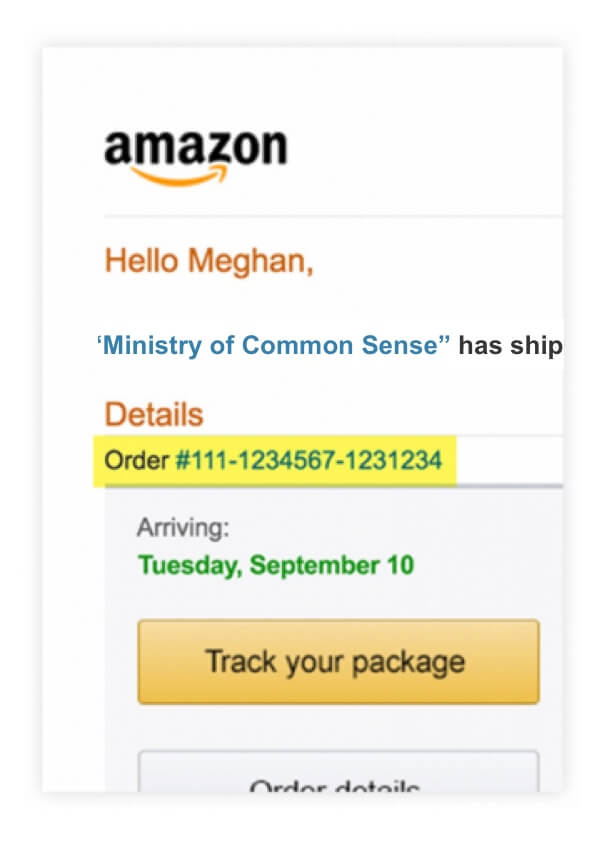The width and height of the screenshot is (604, 850).
Task: Click the name 'Meghan' in the greeting
Action: coord(250,261)
